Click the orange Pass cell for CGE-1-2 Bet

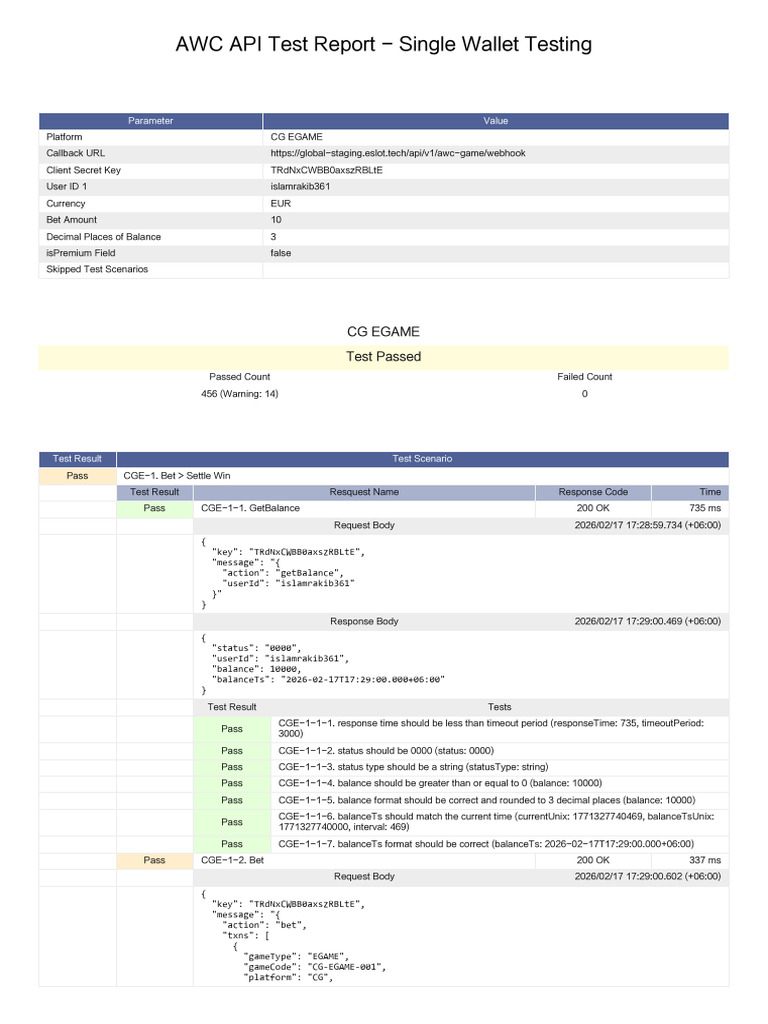154,861
